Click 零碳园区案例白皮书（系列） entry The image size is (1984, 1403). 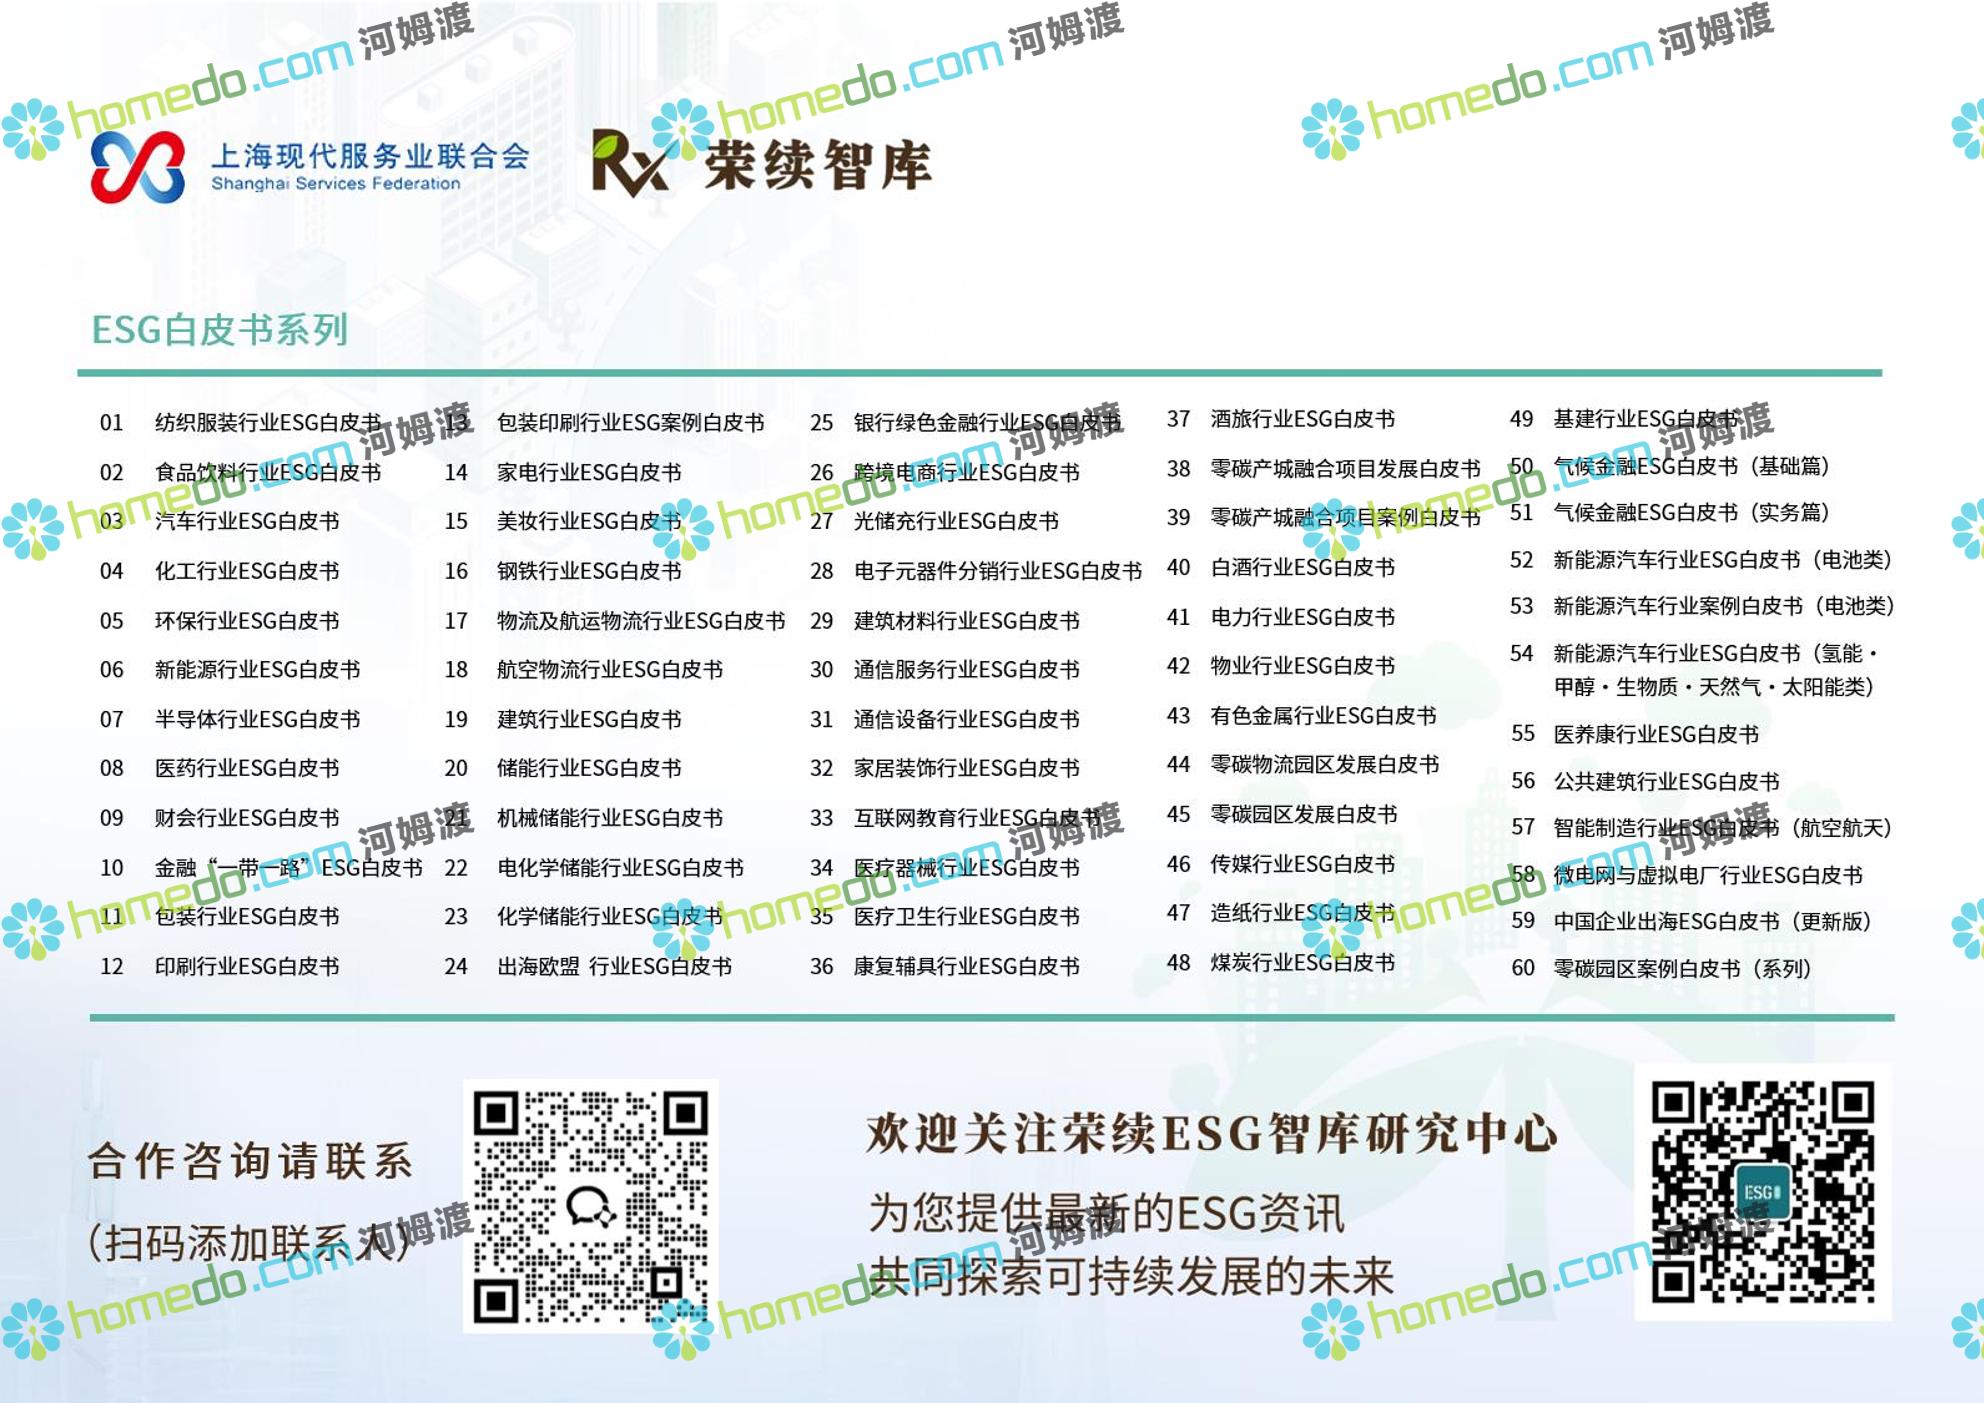point(1682,968)
